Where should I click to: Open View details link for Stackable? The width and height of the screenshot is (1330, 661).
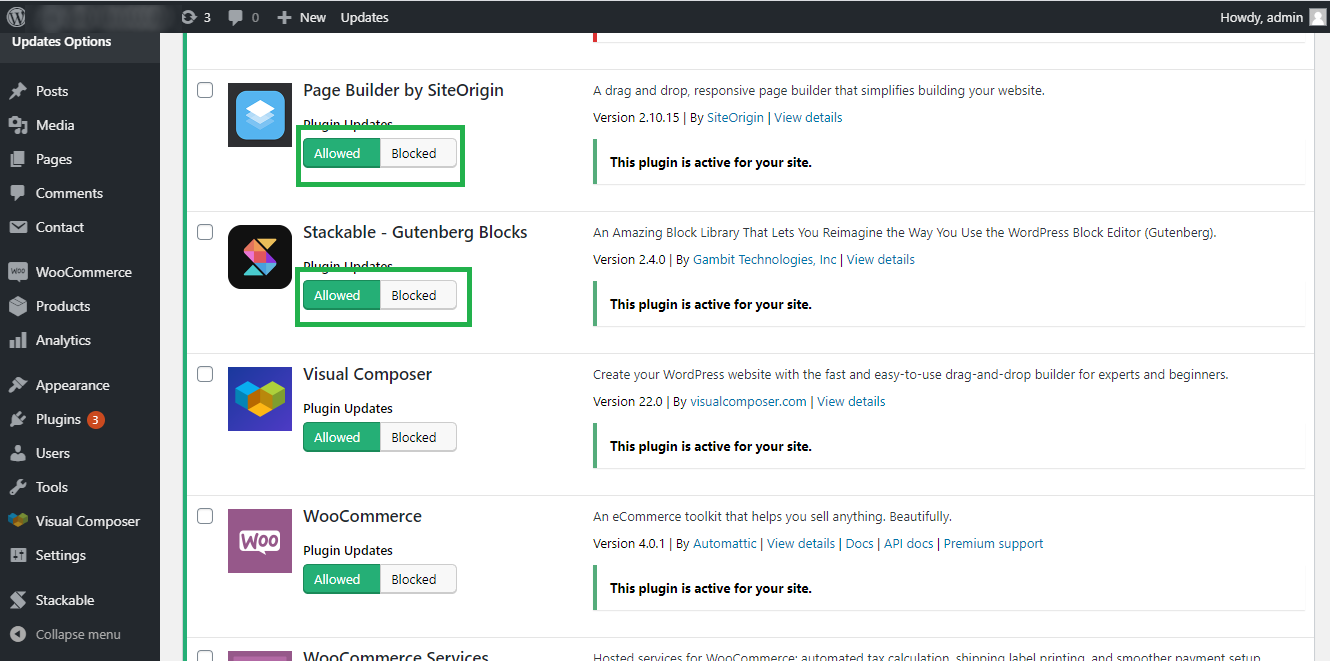coord(880,260)
